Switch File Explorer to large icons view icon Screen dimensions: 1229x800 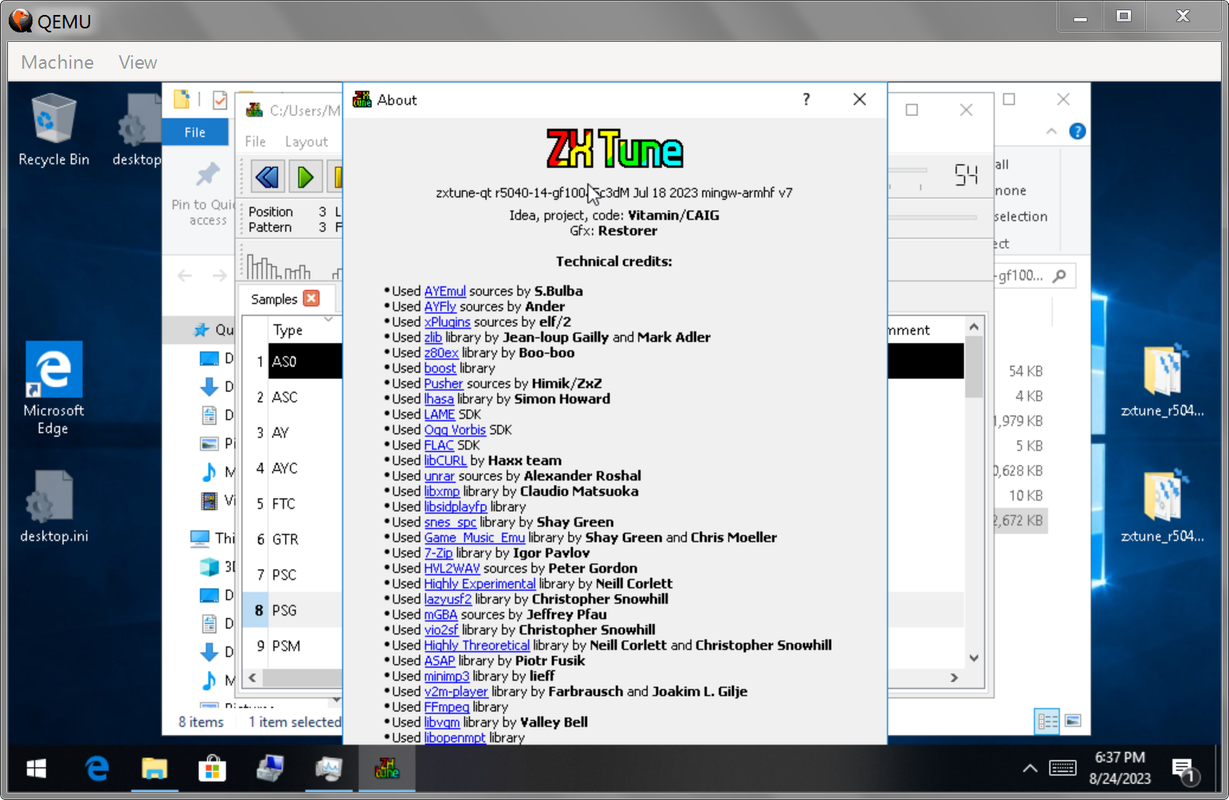coord(1072,720)
